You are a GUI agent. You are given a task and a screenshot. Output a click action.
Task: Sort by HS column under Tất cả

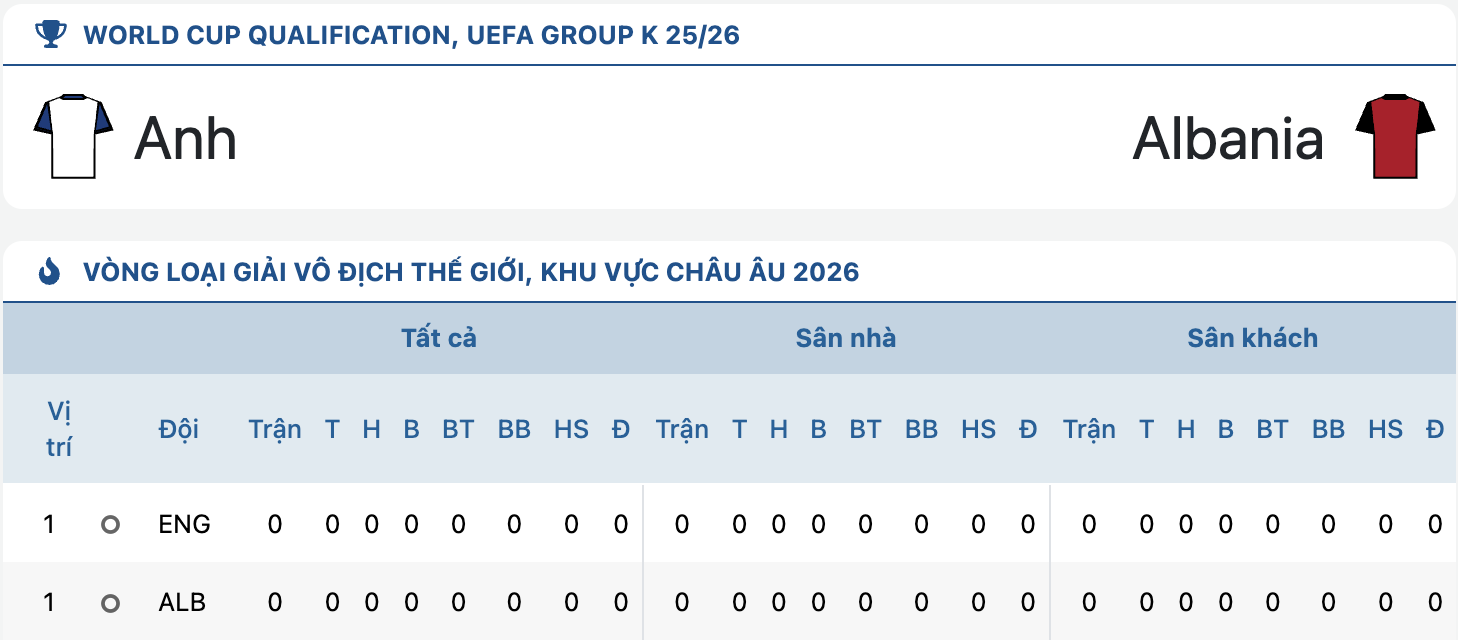571,429
